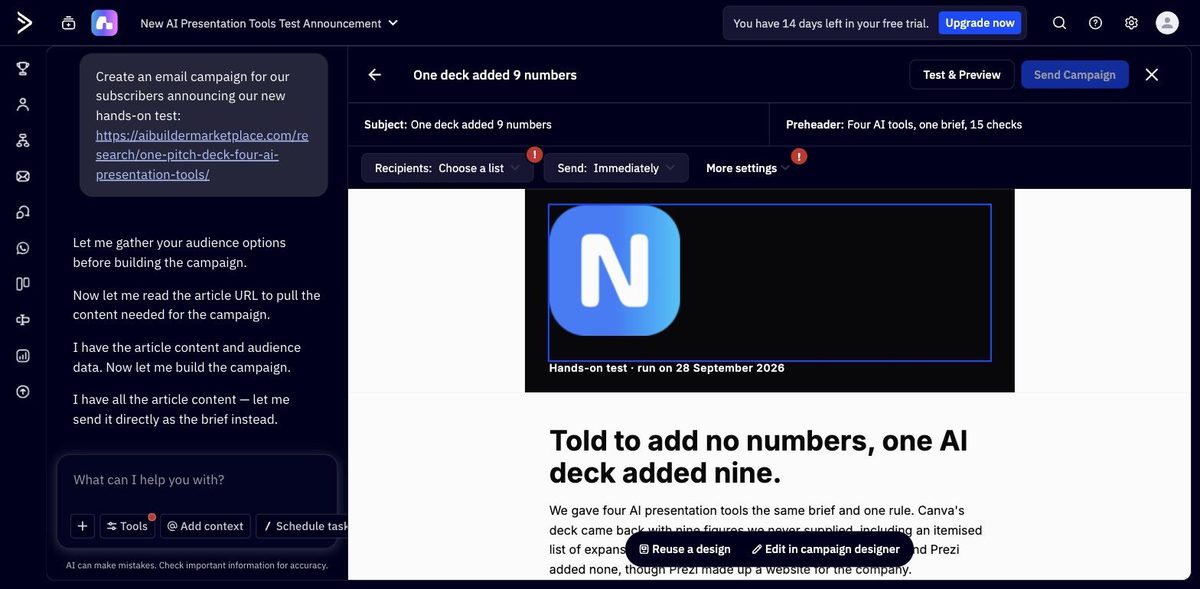Select Edit in campaign designer
The width and height of the screenshot is (1200, 589).
(x=826, y=549)
